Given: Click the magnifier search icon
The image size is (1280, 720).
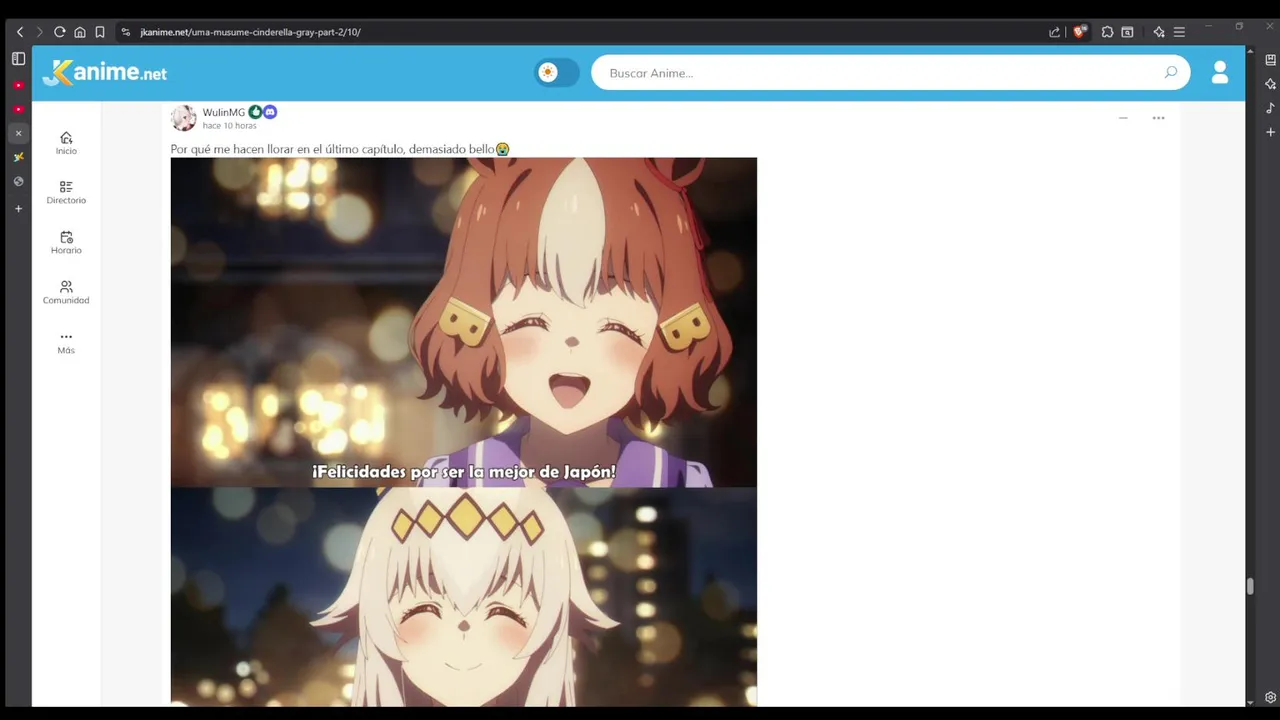Looking at the screenshot, I should pos(1170,72).
